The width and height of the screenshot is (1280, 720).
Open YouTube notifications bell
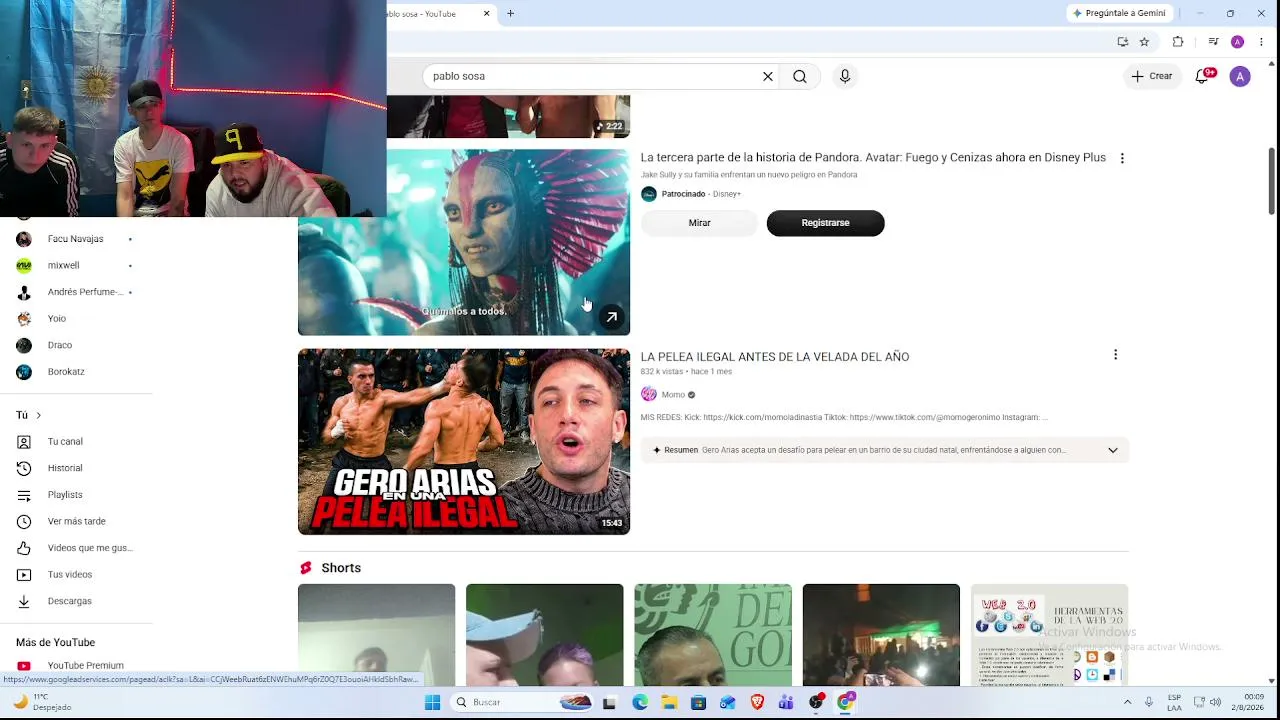[1203, 76]
